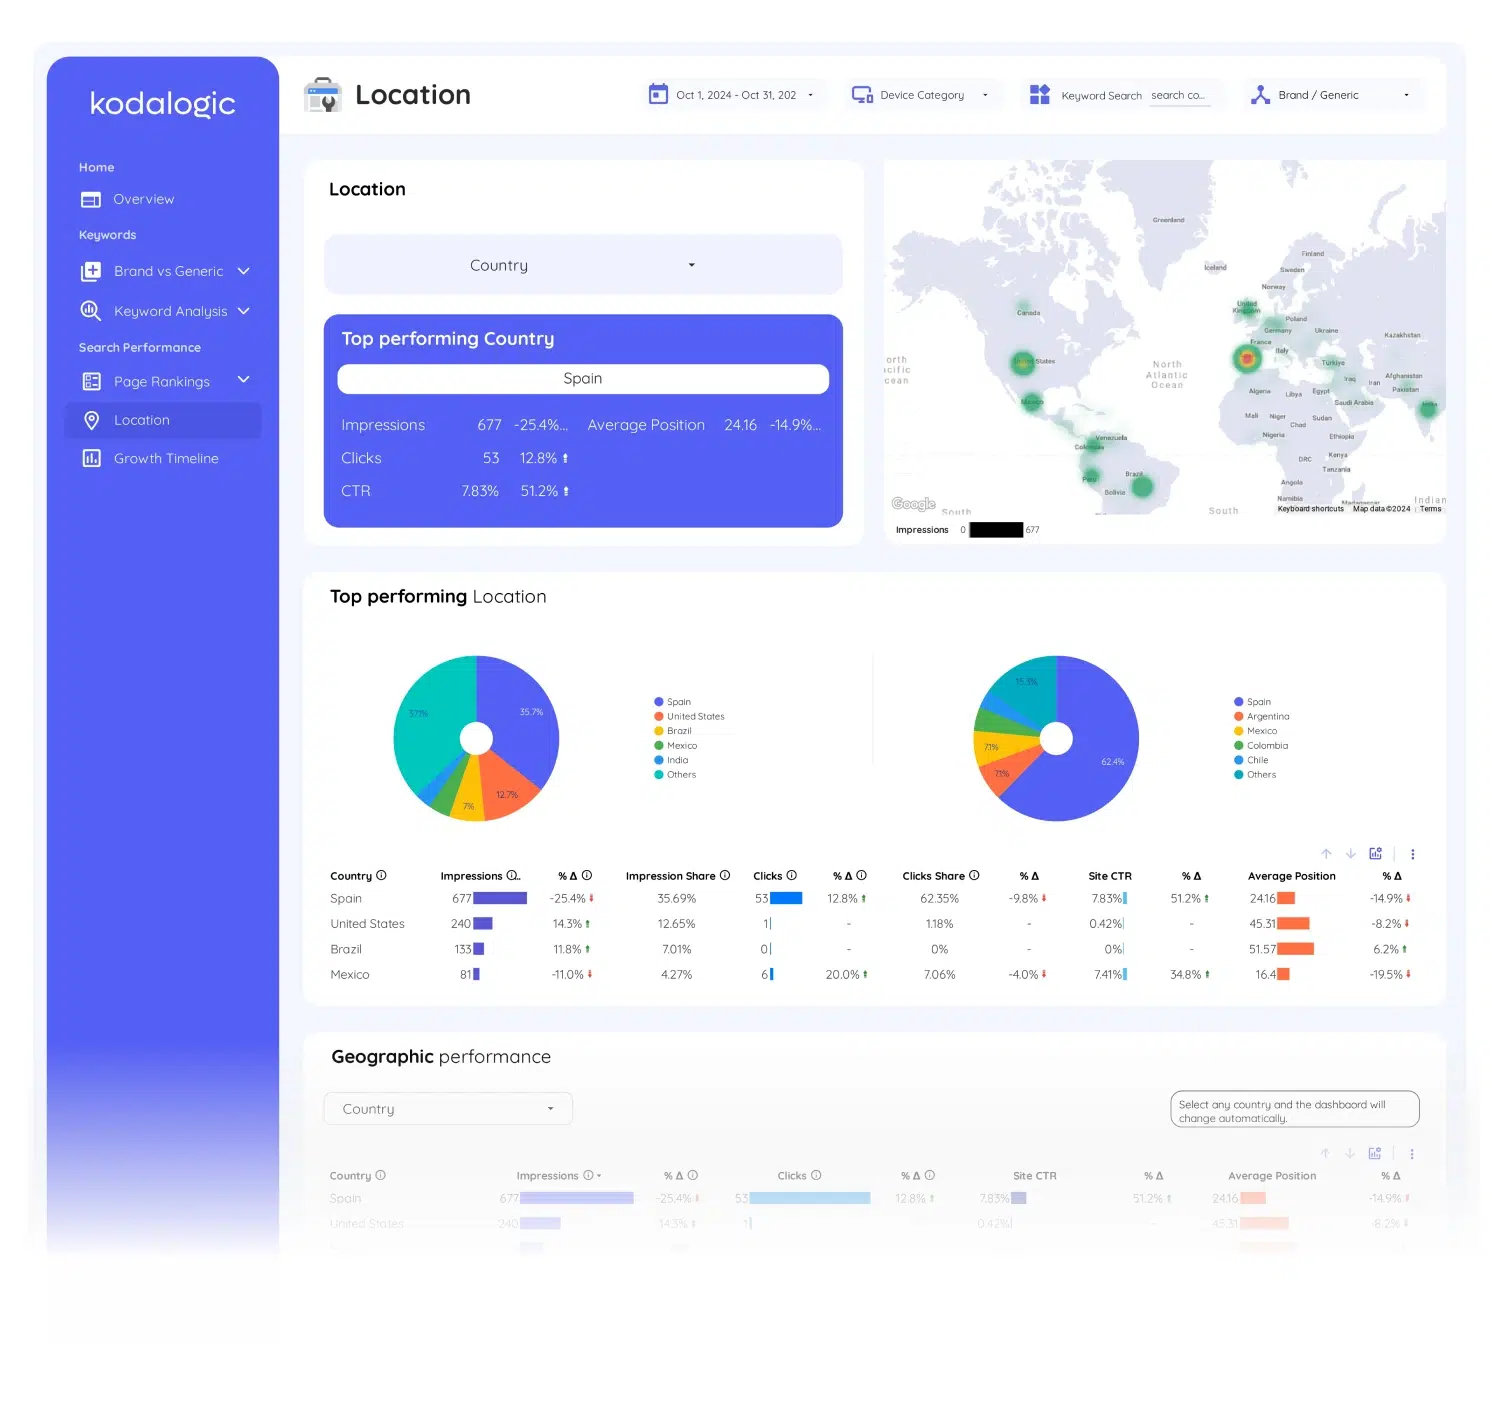
Task: Open map Keyboard shortcuts
Action: tap(1310, 509)
